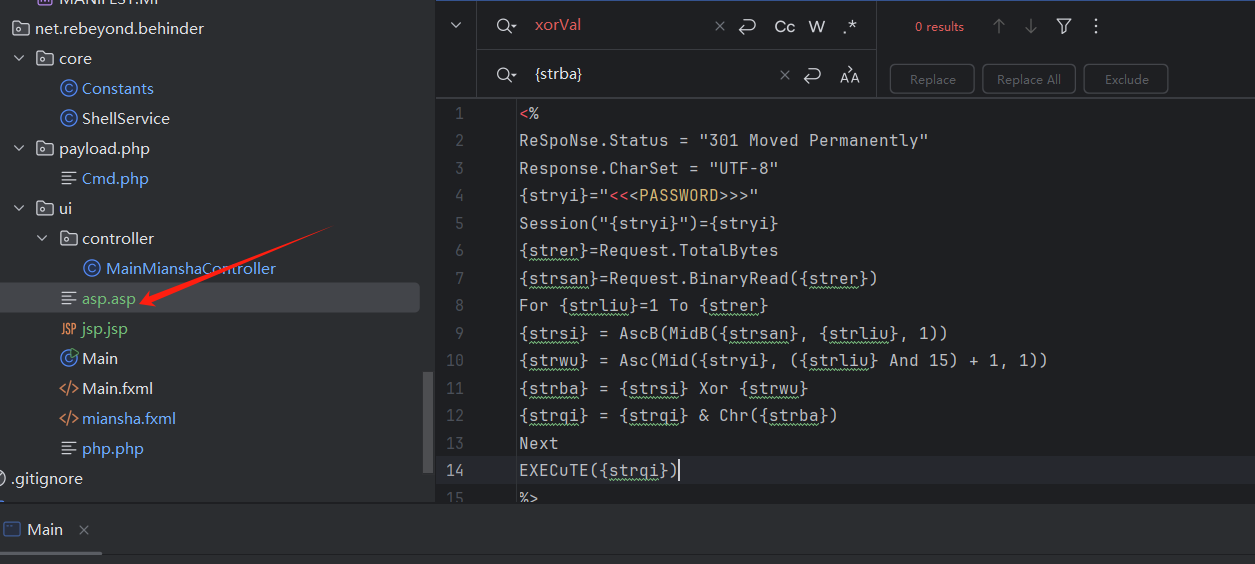
Task: Close the Main run tab
Action: [x=84, y=529]
